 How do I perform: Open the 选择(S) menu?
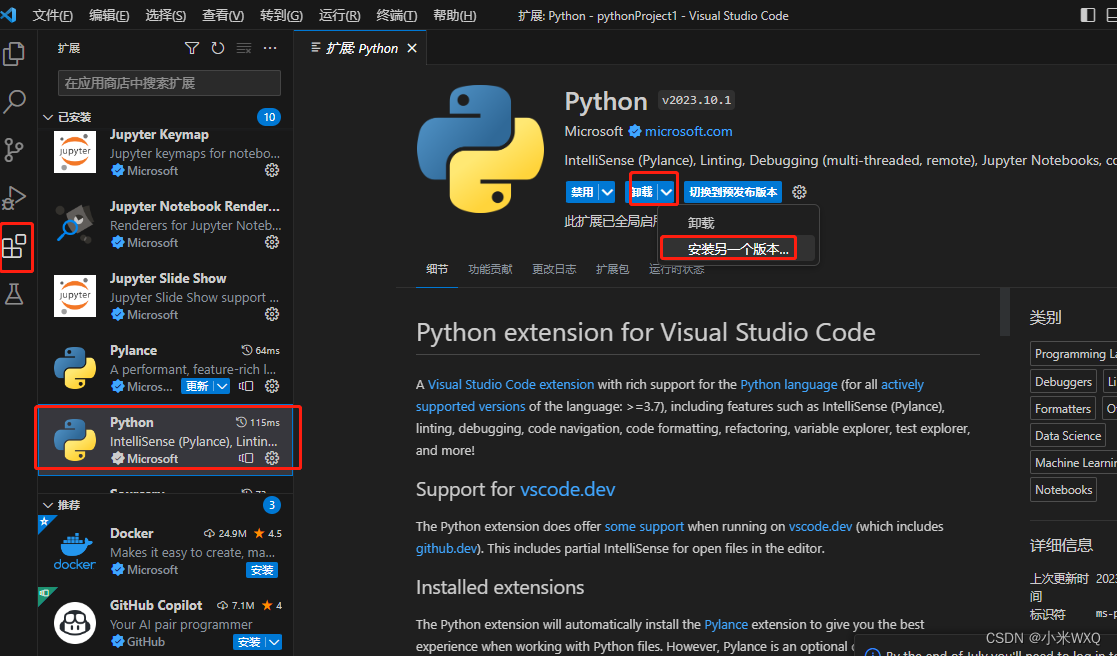[165, 16]
